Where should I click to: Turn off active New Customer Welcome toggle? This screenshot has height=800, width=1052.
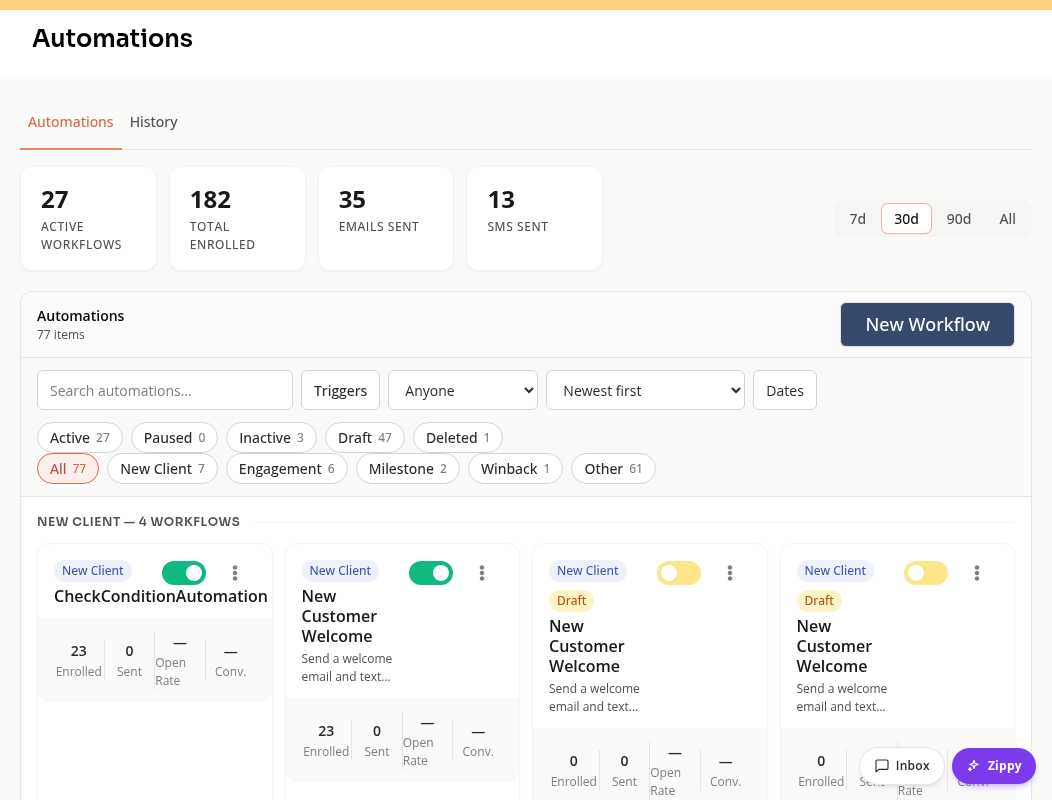[x=431, y=572]
